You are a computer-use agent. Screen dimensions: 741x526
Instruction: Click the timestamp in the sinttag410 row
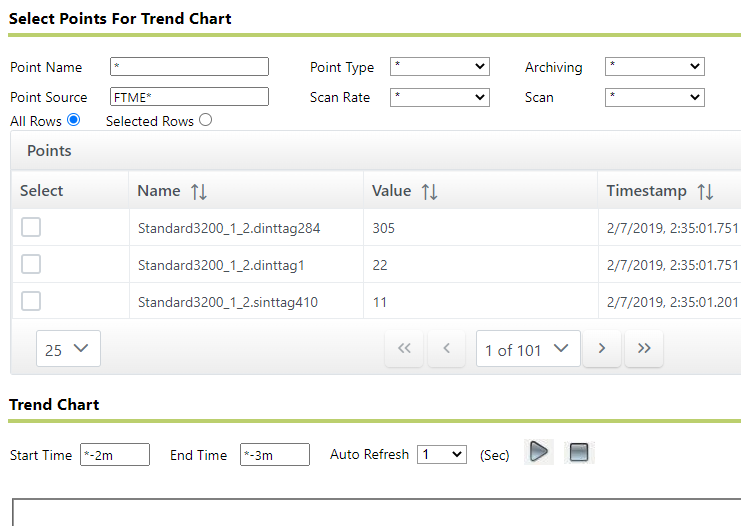[673, 302]
